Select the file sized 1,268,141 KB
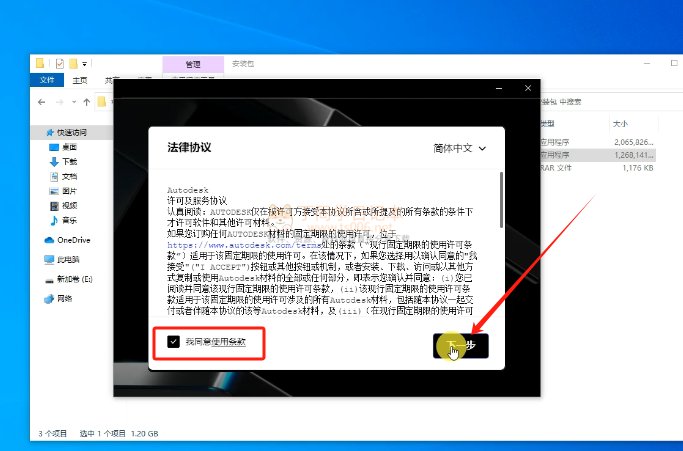This screenshot has width=683, height=451. coord(598,155)
